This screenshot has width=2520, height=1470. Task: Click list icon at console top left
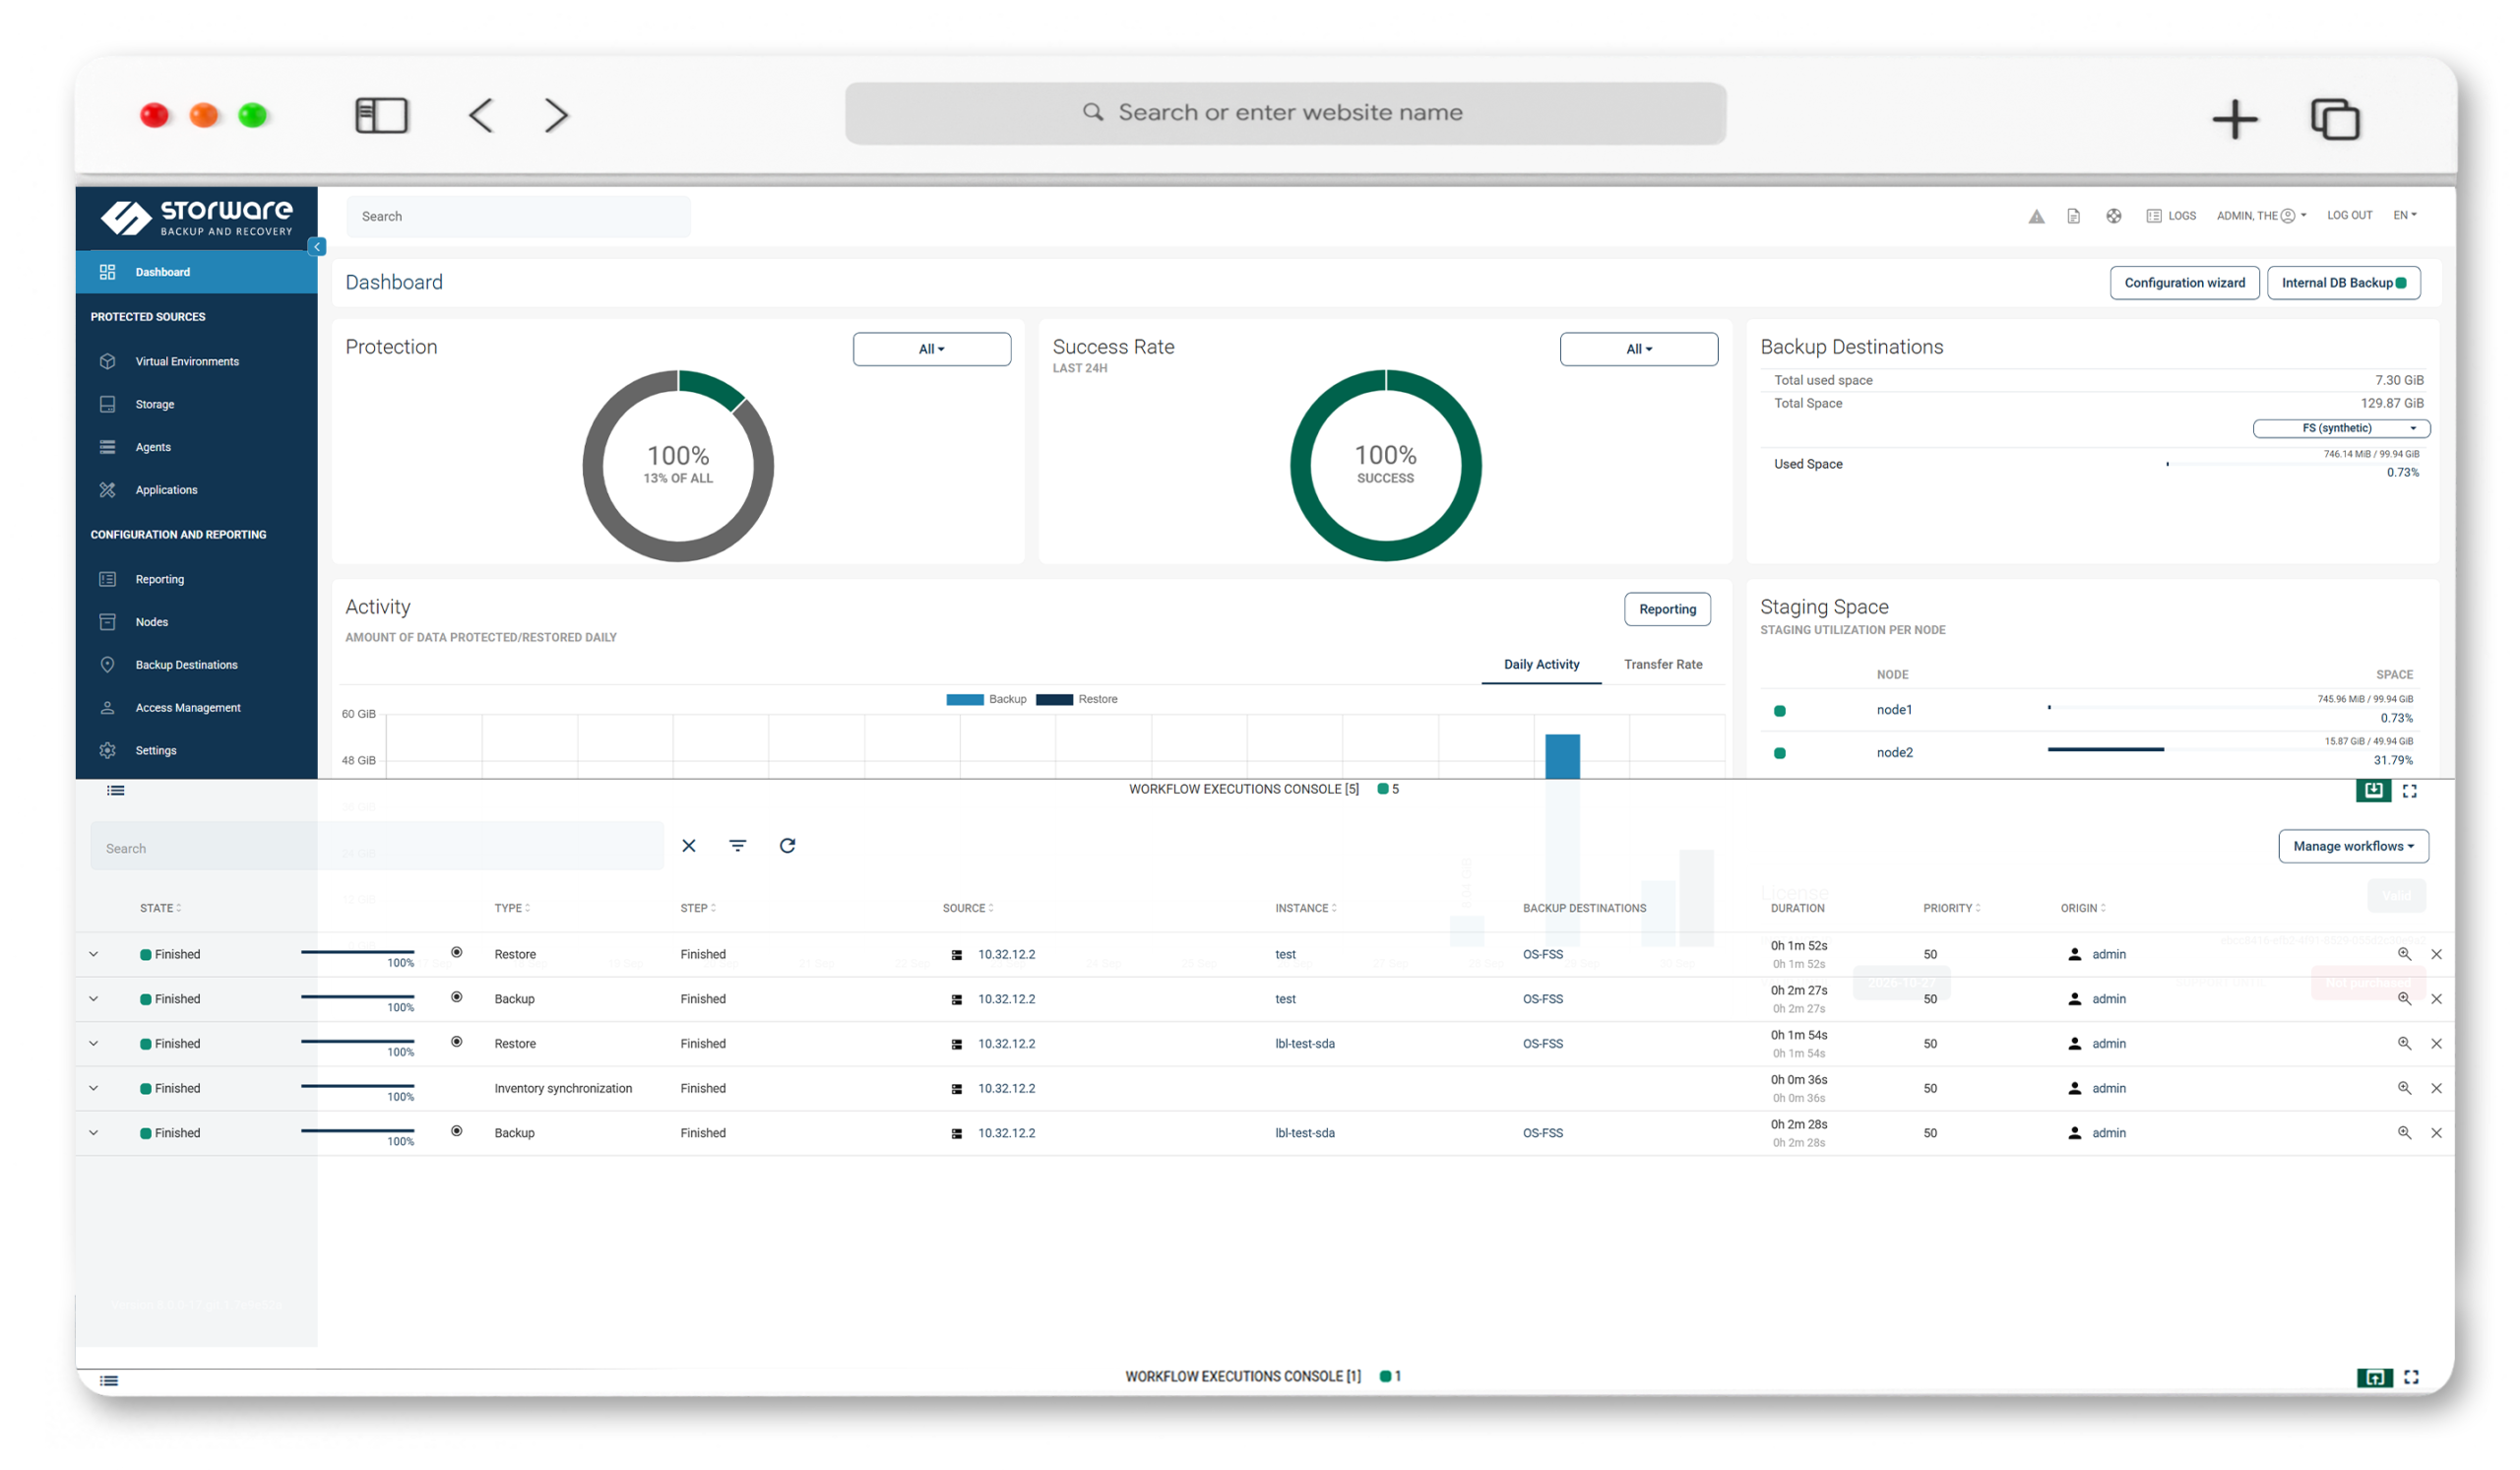(x=116, y=791)
